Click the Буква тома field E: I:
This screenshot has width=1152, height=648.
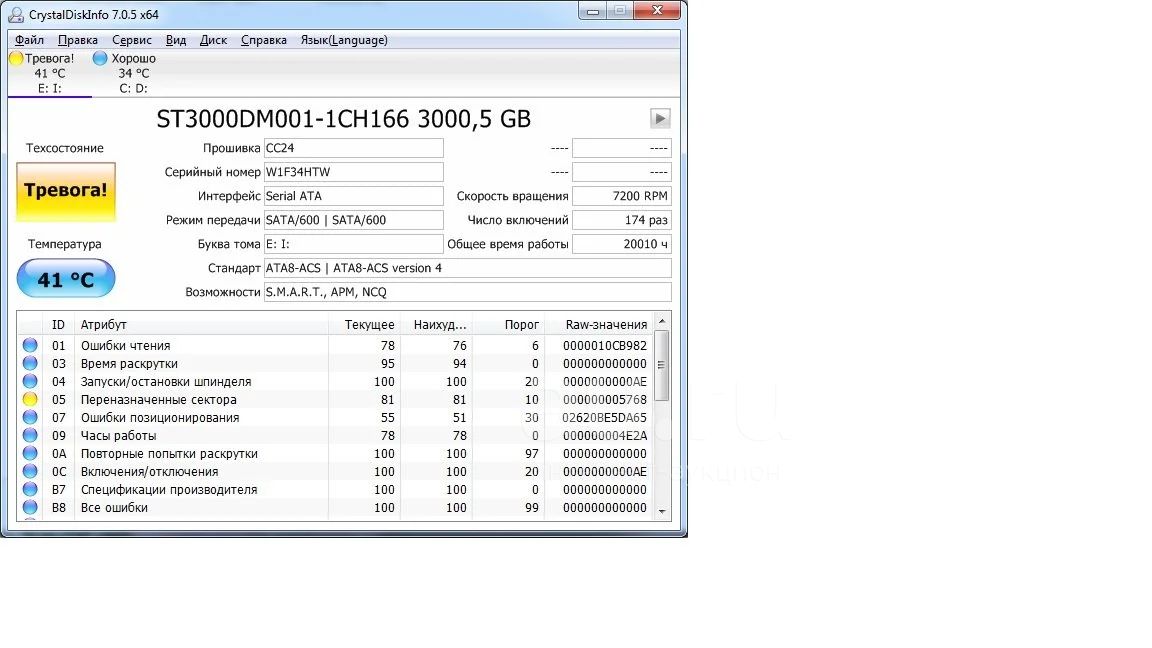click(x=353, y=244)
